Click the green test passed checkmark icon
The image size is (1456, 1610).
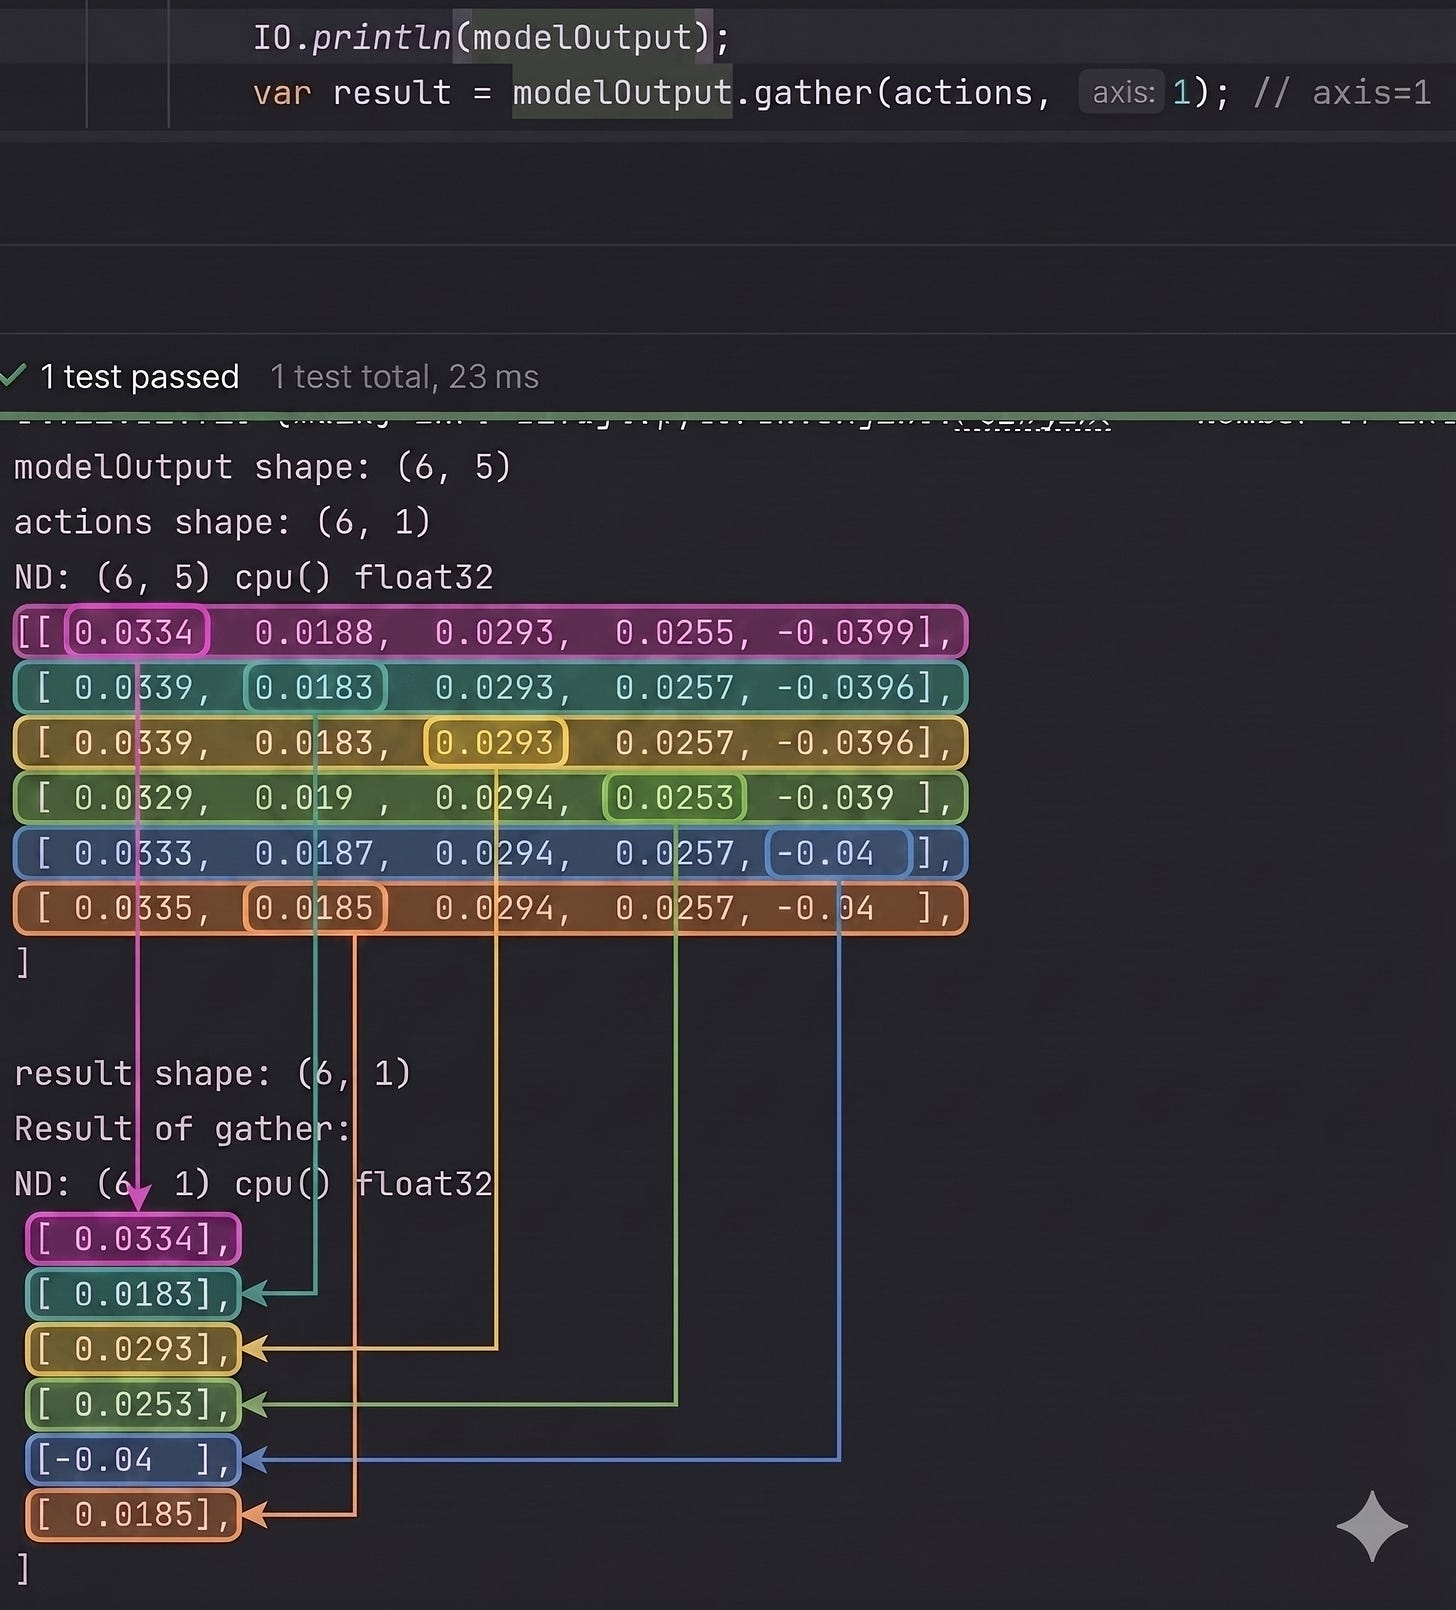13,376
